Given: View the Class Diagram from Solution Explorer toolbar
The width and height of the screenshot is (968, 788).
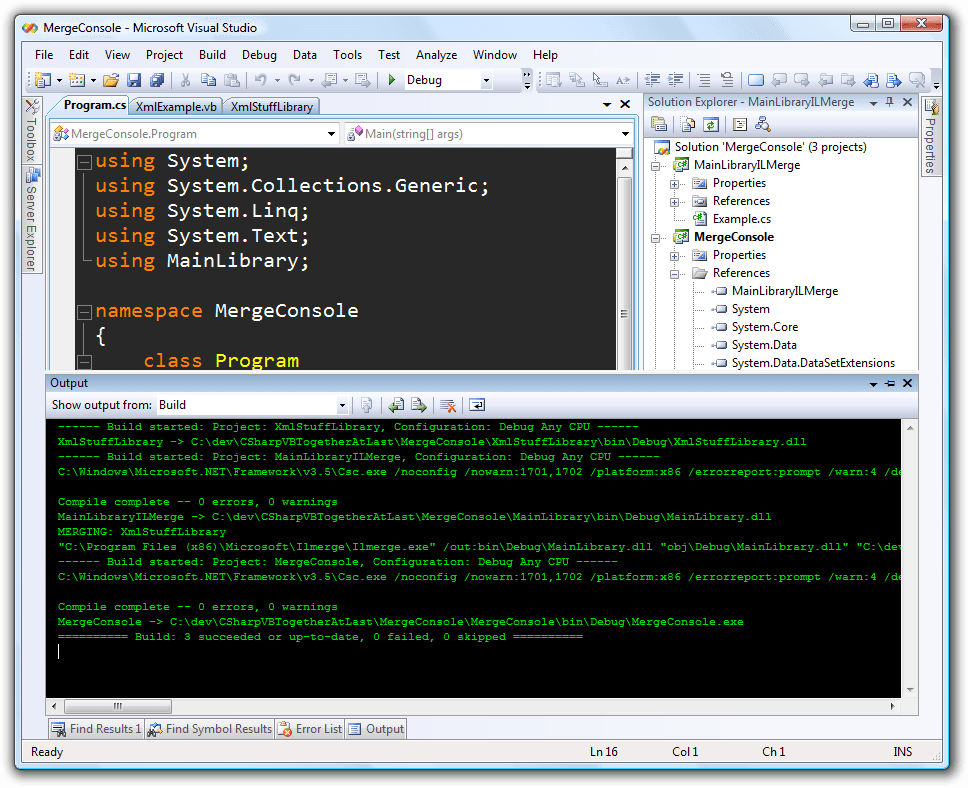Looking at the screenshot, I should click(761, 123).
